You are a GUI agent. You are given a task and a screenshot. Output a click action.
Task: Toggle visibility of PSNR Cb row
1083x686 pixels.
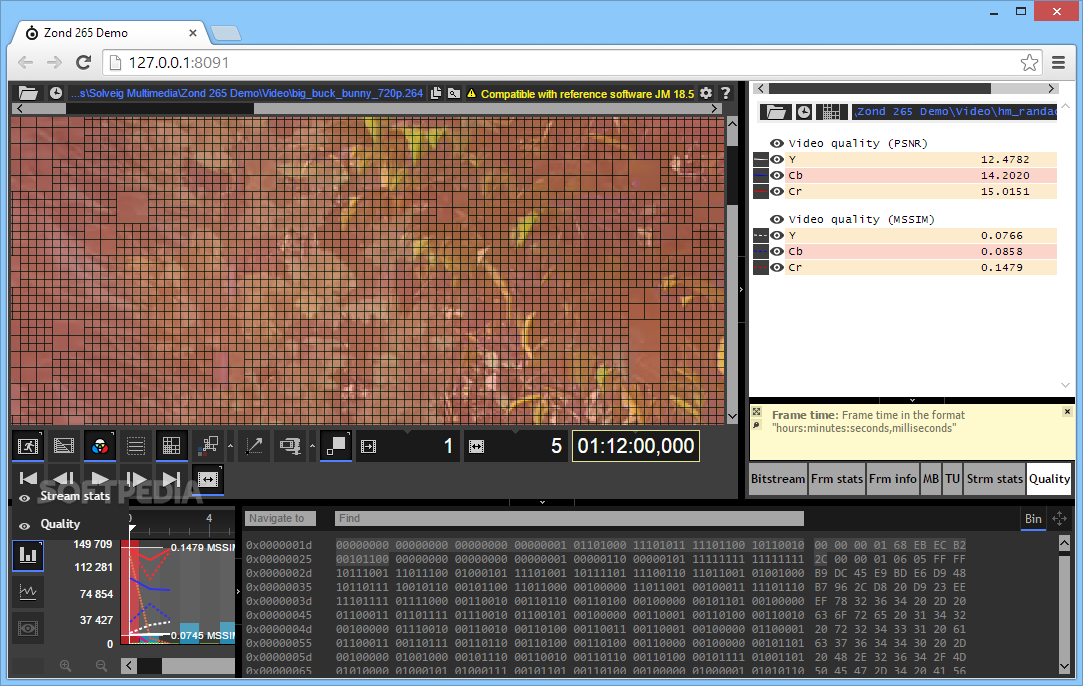[777, 175]
